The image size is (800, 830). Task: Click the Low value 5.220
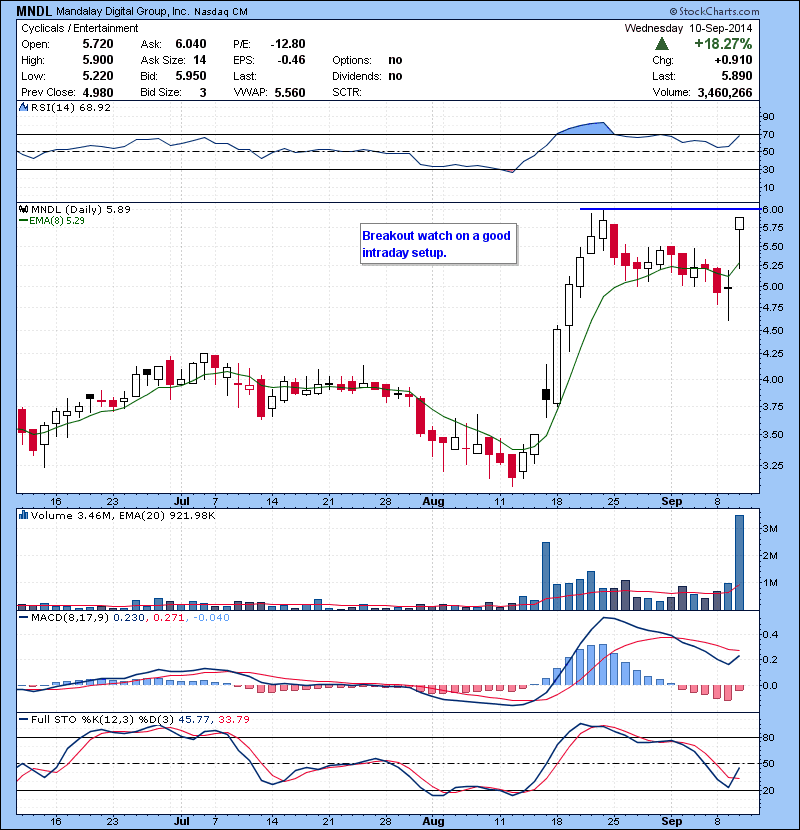click(x=98, y=76)
